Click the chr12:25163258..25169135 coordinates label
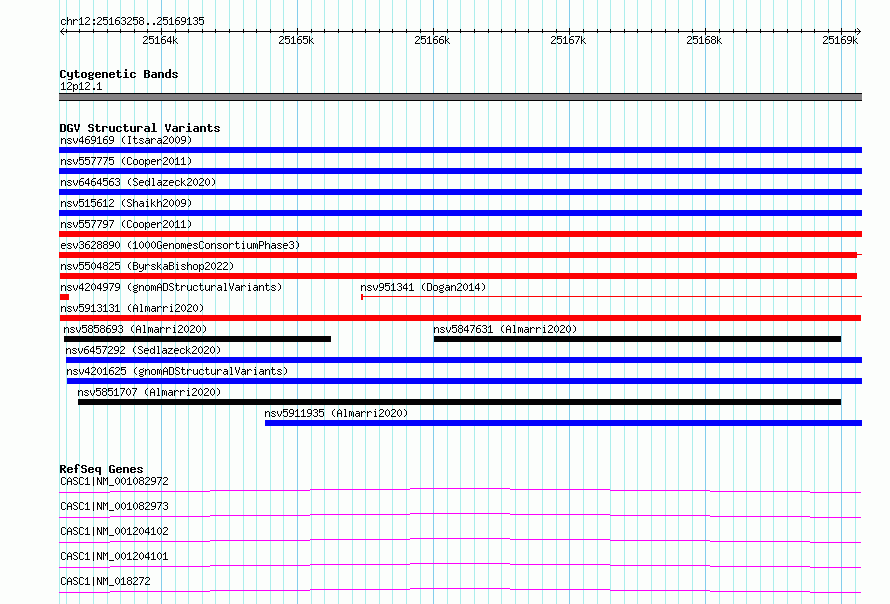Viewport: 890px width, 604px height. click(x=132, y=22)
